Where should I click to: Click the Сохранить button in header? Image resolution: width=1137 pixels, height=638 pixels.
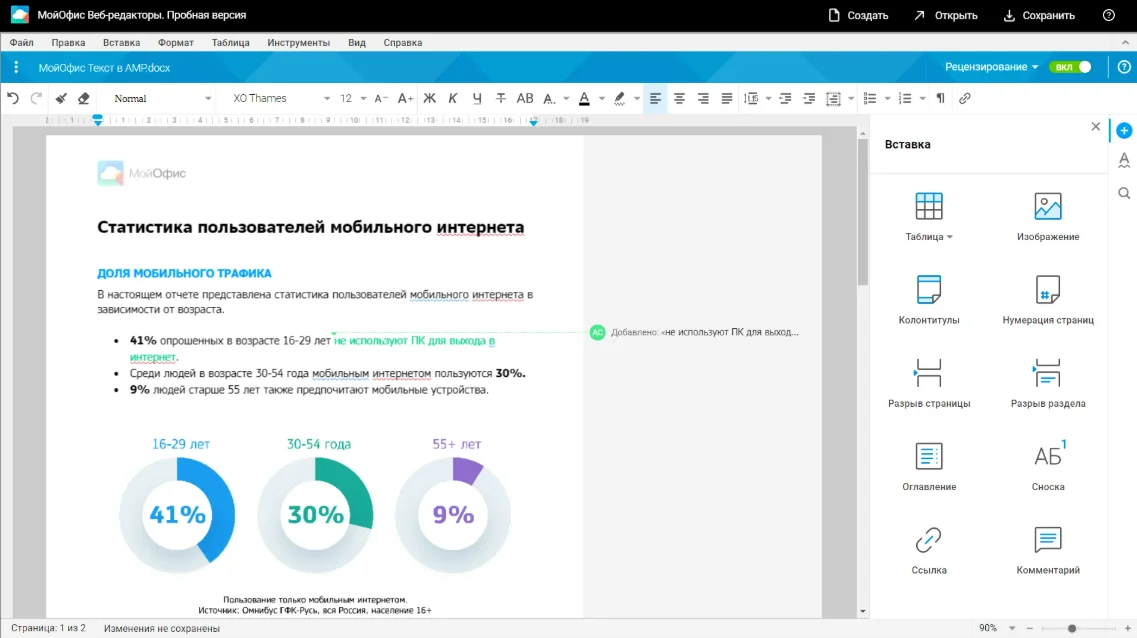coord(1038,15)
